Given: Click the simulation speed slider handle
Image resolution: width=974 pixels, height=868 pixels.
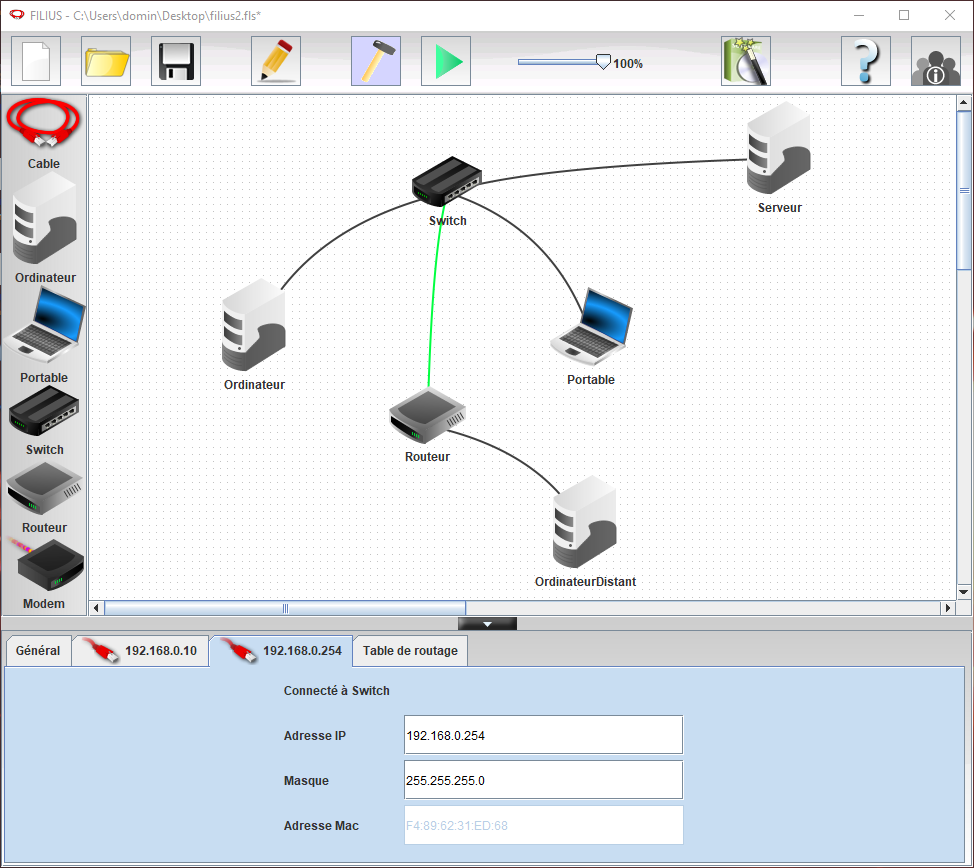Looking at the screenshot, I should point(603,61).
